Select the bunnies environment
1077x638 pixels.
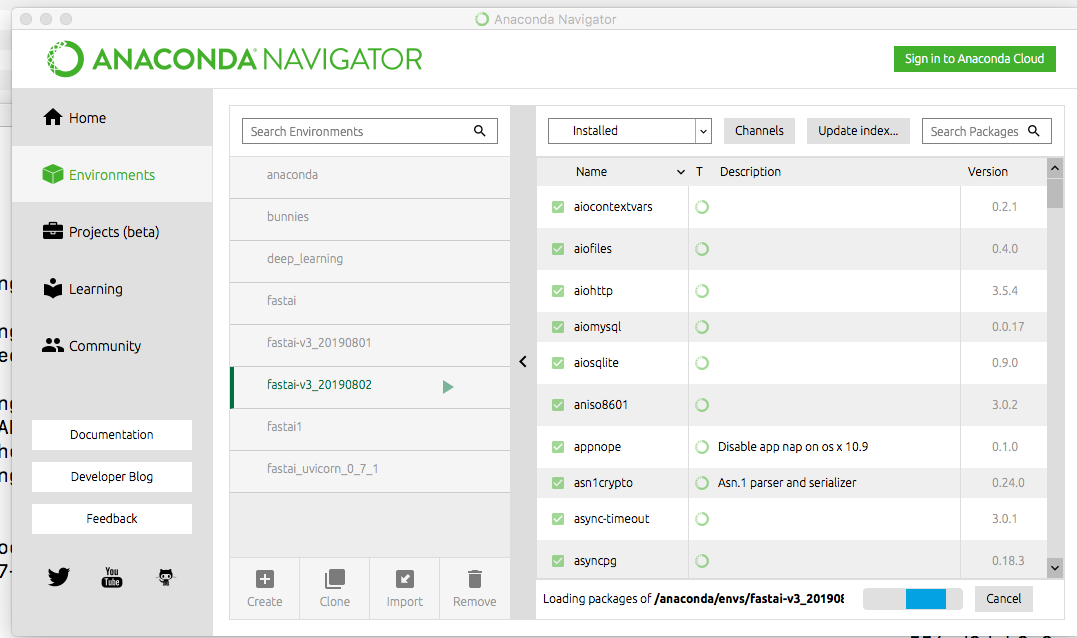click(x=370, y=219)
